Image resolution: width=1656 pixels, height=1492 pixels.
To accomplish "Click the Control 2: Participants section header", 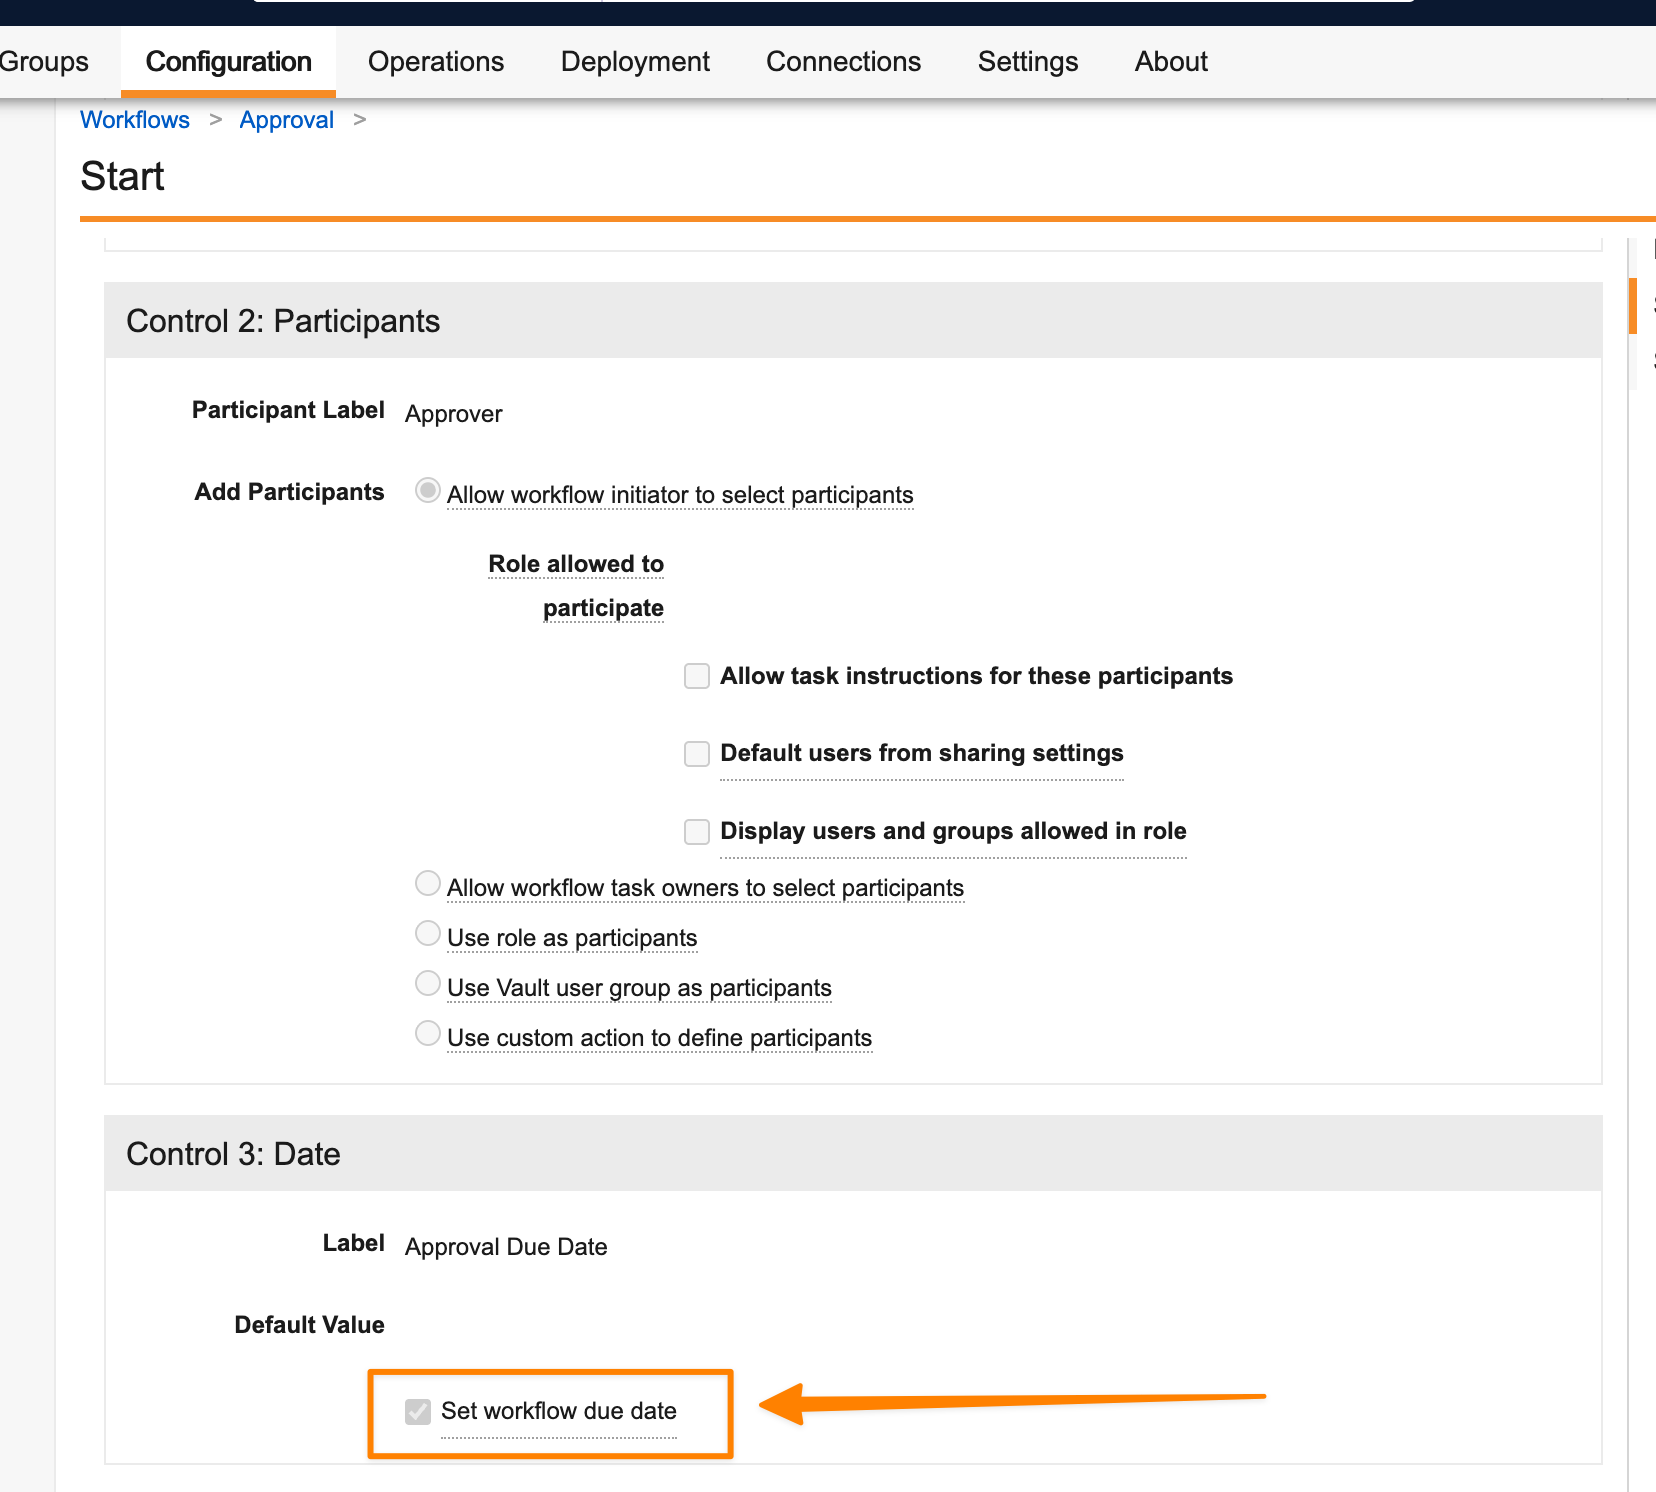I will pos(283,321).
